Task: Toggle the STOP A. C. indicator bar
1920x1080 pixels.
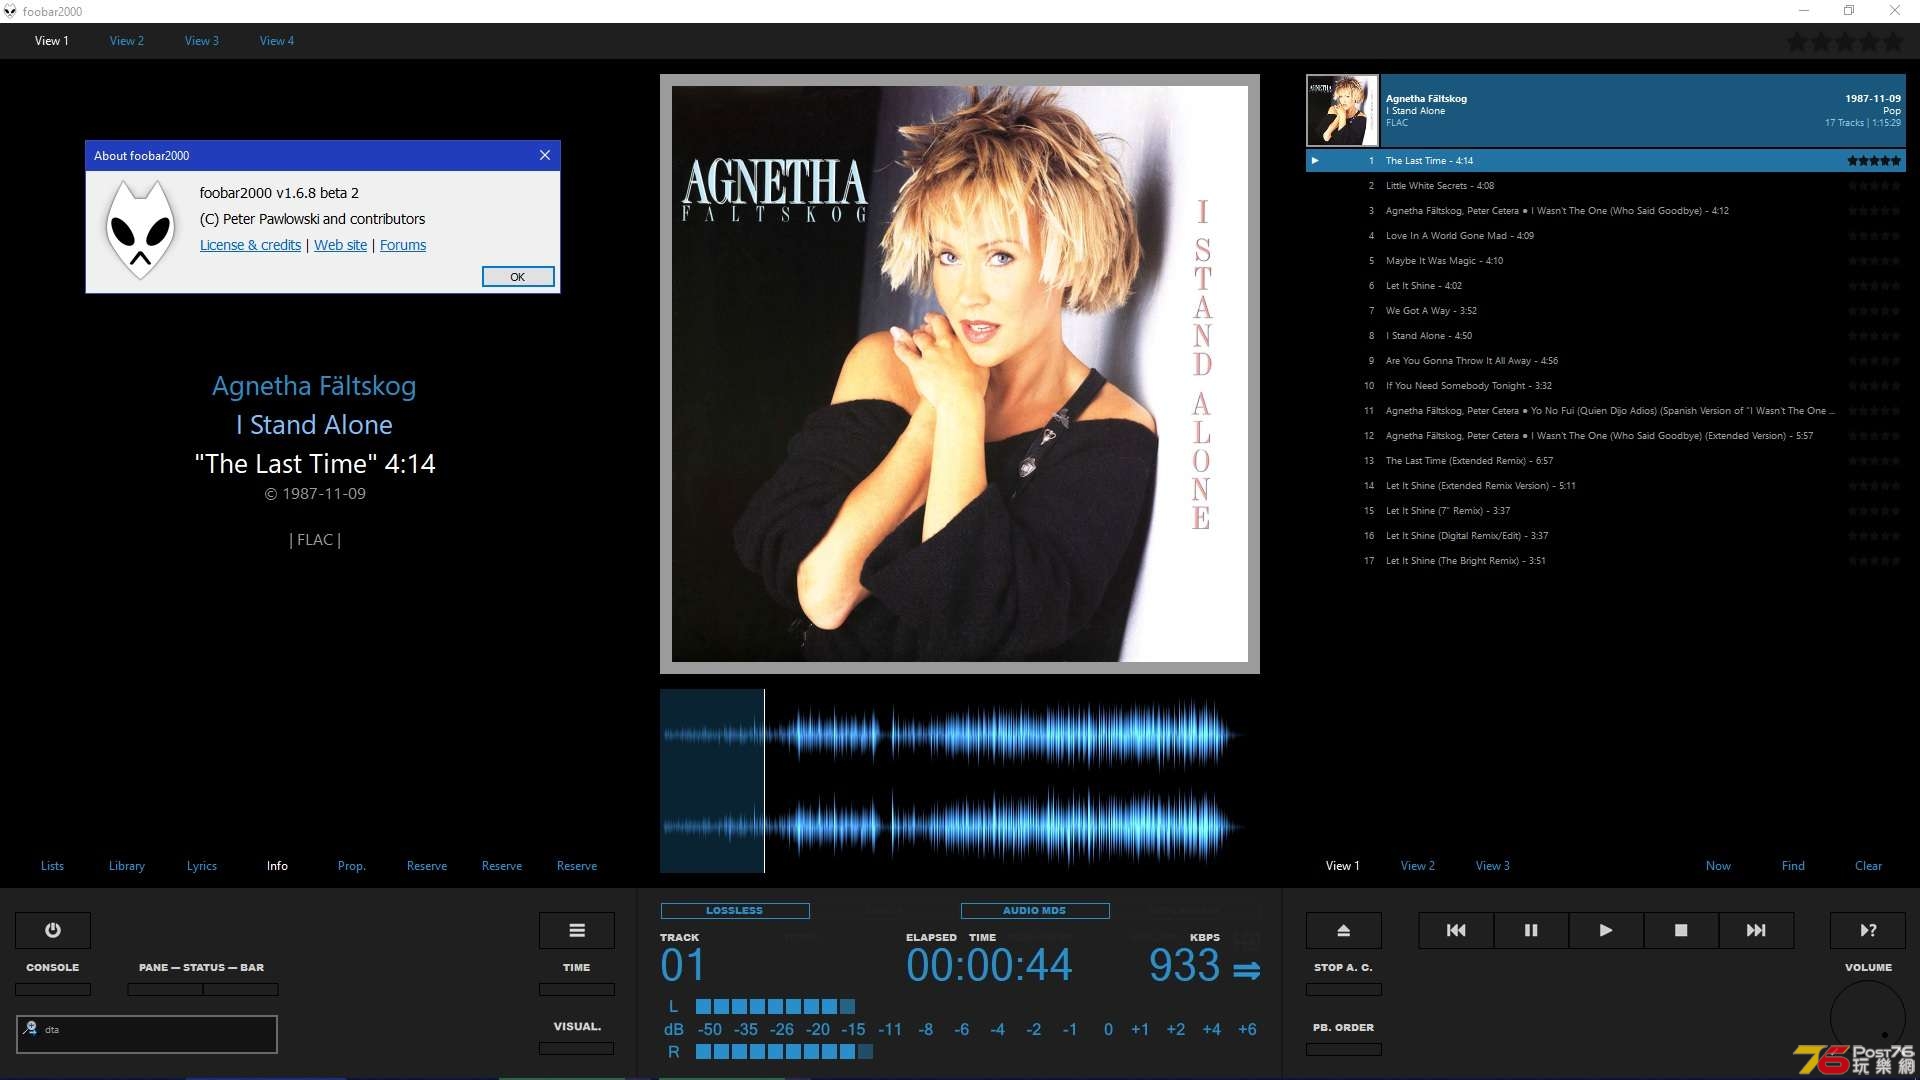Action: tap(1344, 989)
